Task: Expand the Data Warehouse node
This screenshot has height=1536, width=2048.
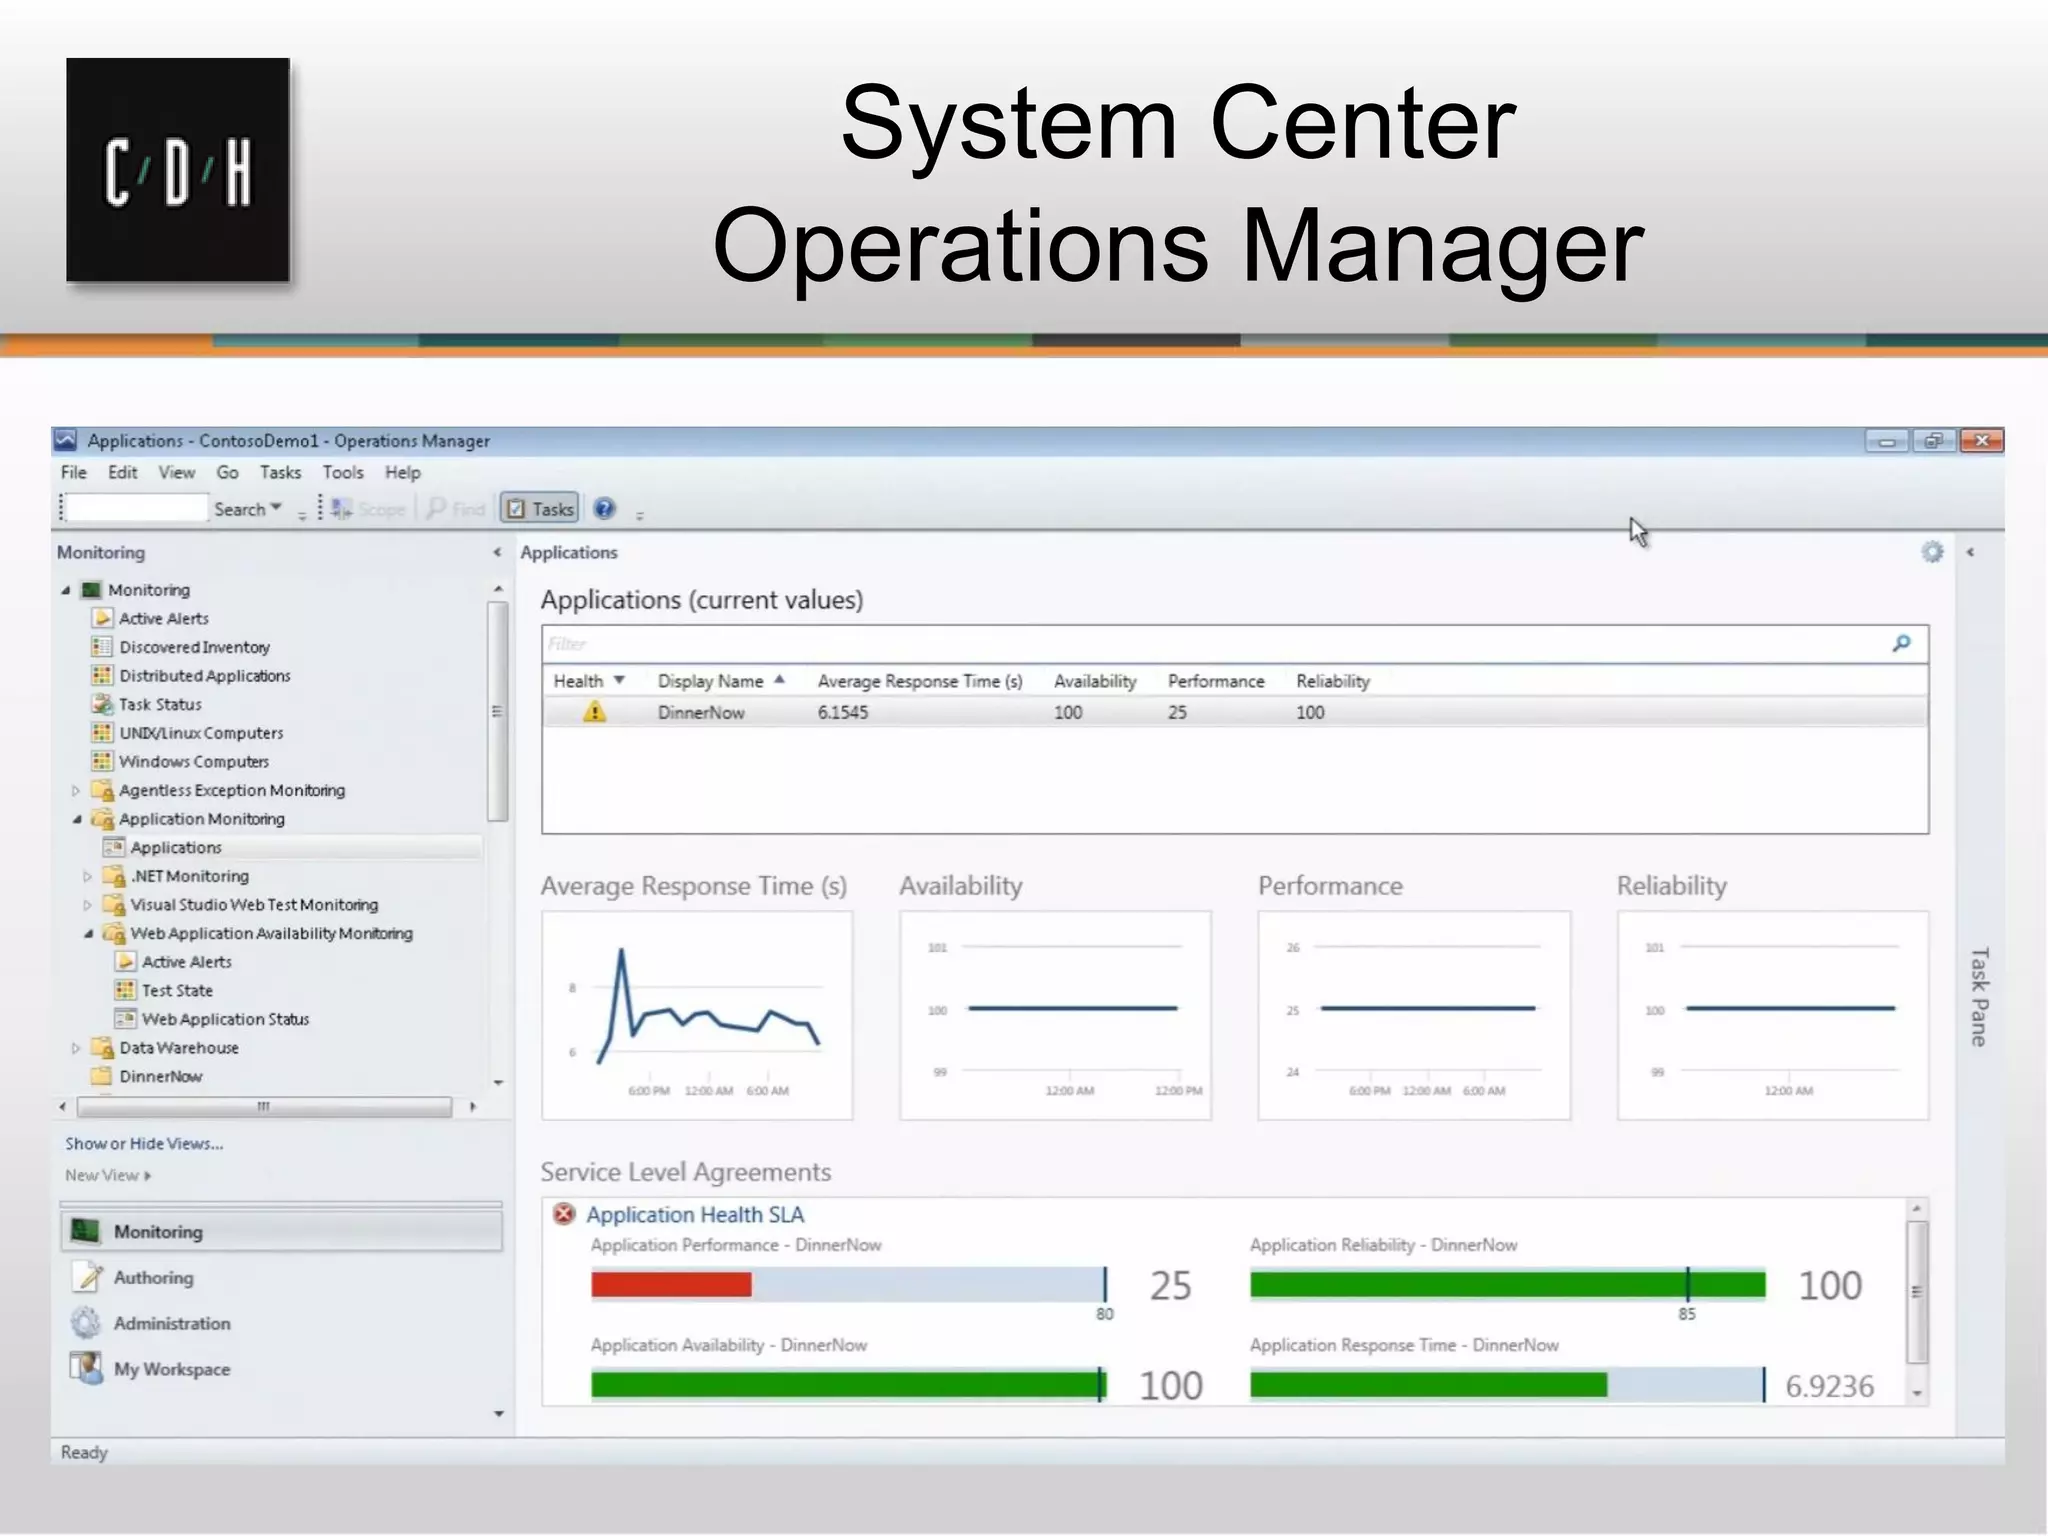Action: click(76, 1048)
